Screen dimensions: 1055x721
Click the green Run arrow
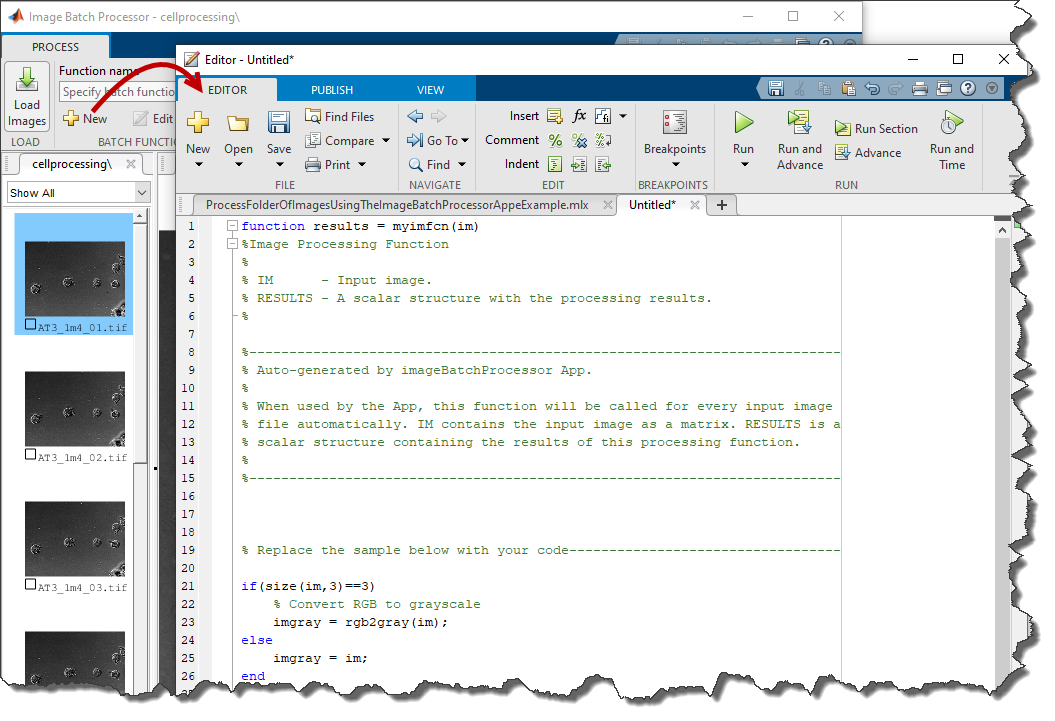coord(743,122)
